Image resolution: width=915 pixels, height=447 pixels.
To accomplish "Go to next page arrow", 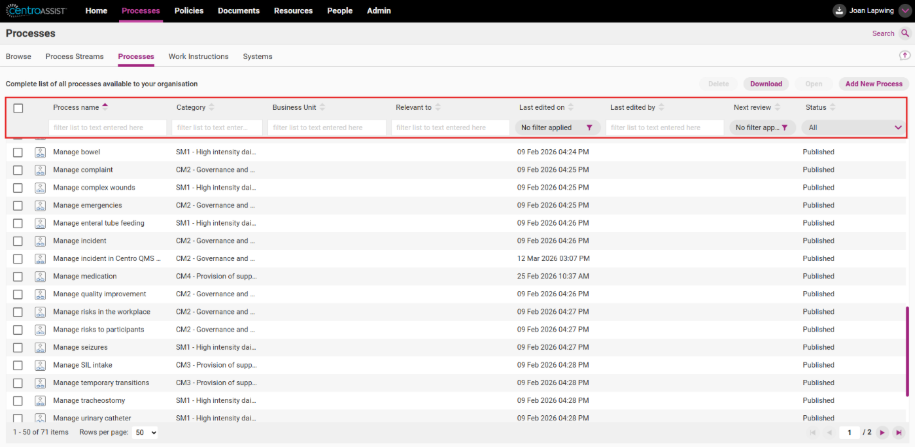I will coord(882,432).
